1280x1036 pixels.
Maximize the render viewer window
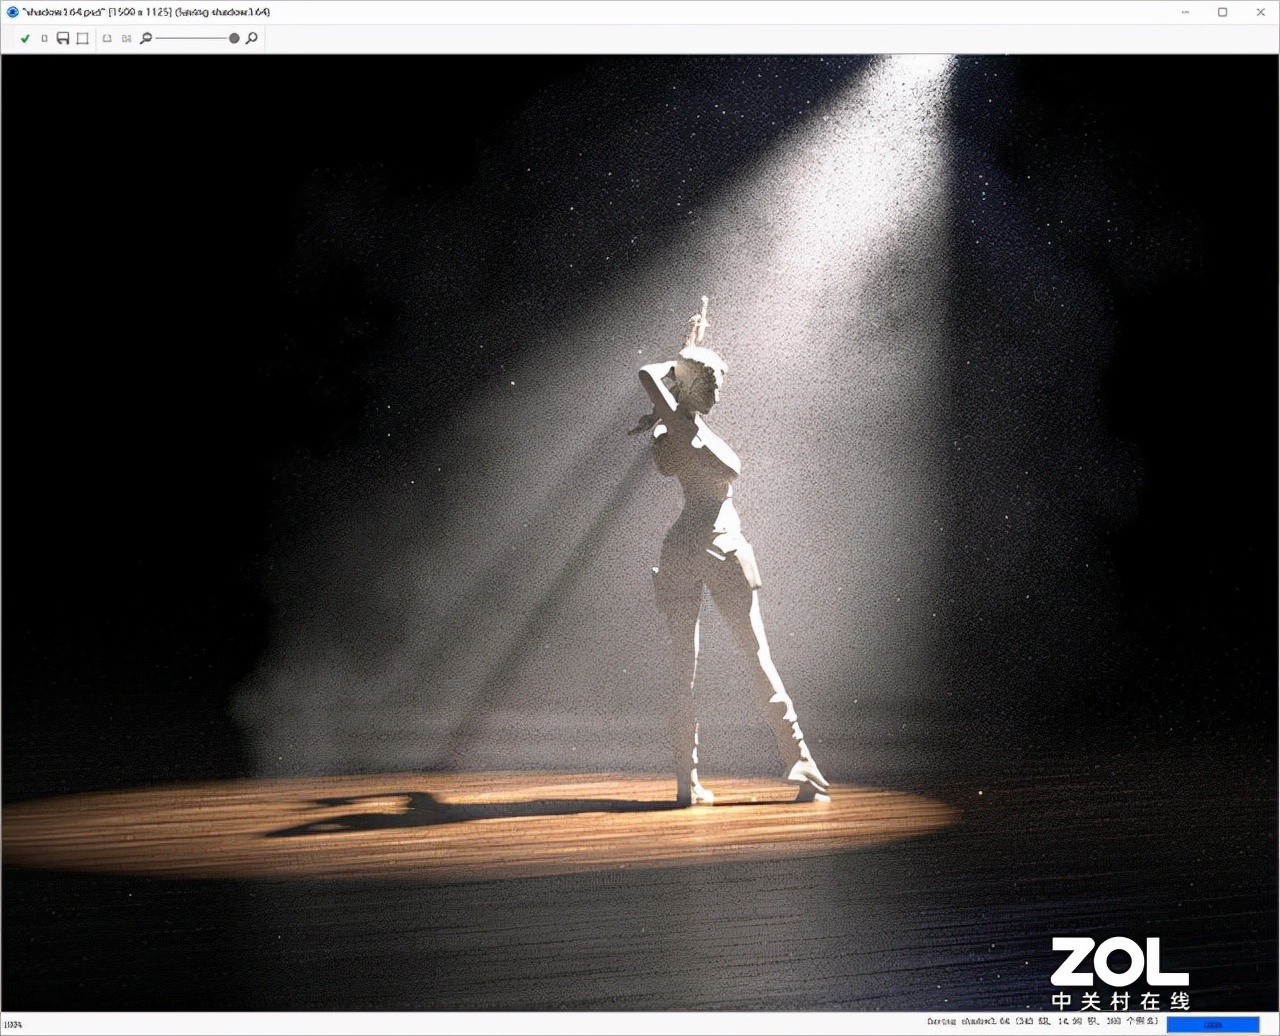[x=1222, y=12]
